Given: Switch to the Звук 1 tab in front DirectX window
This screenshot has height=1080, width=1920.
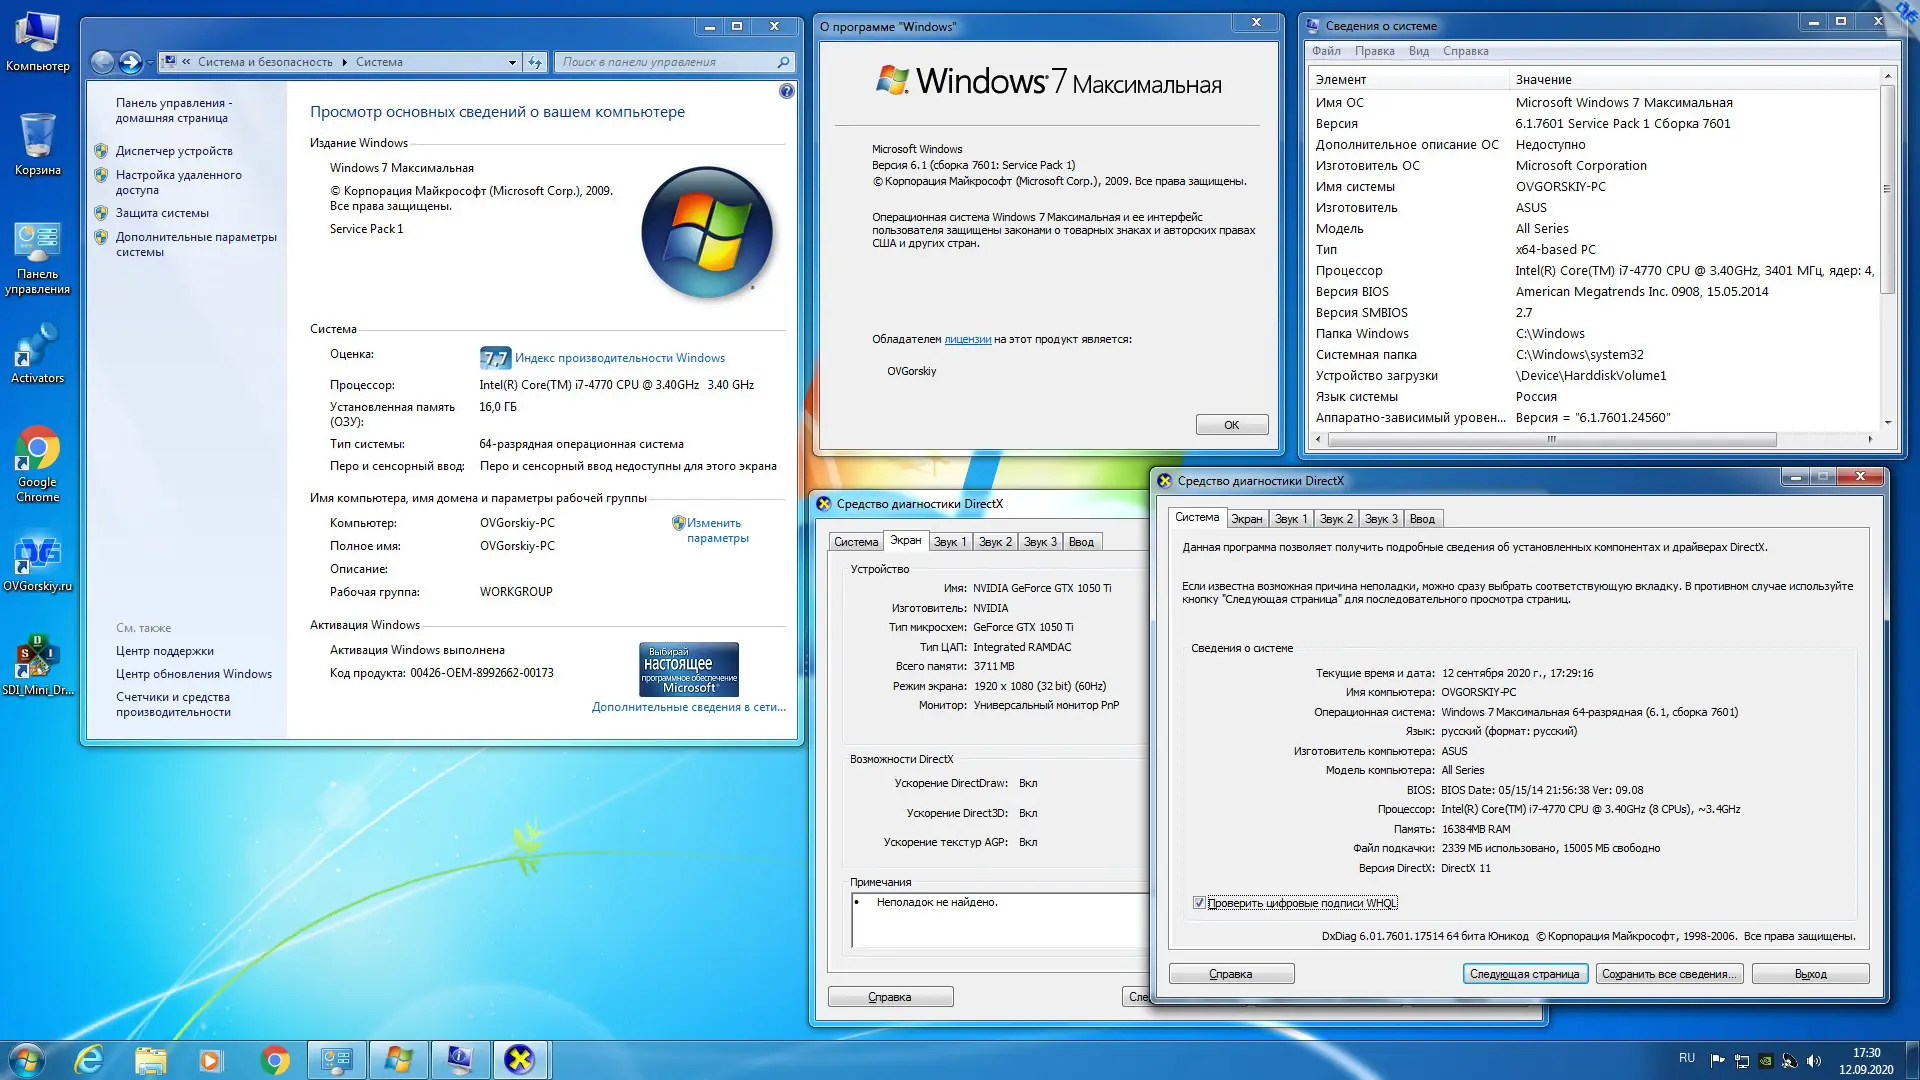Looking at the screenshot, I should point(1290,519).
